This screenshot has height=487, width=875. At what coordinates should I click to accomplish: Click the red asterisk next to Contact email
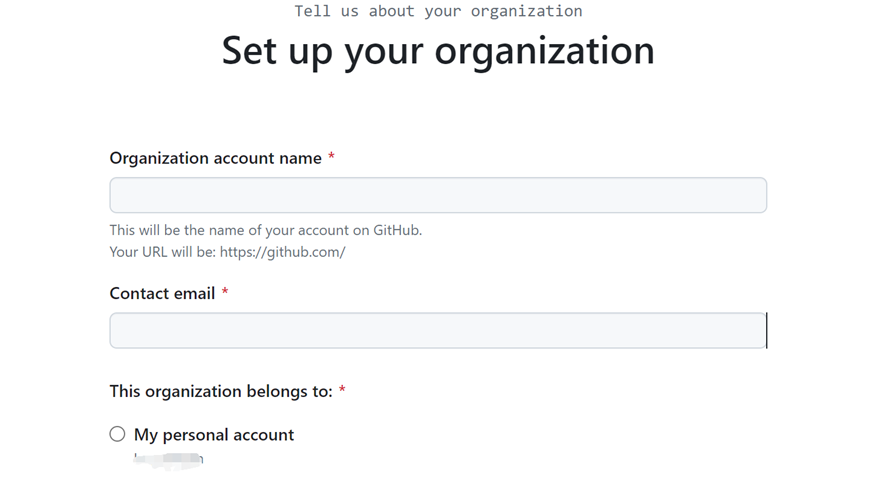point(225,293)
